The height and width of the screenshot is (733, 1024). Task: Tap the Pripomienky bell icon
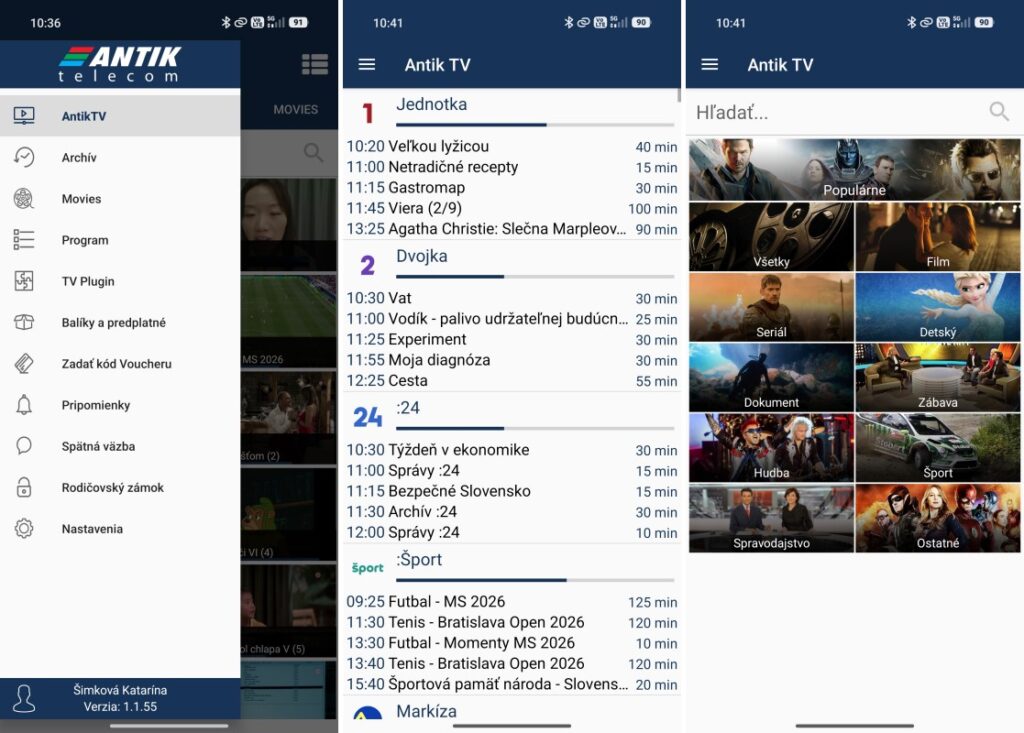24,404
